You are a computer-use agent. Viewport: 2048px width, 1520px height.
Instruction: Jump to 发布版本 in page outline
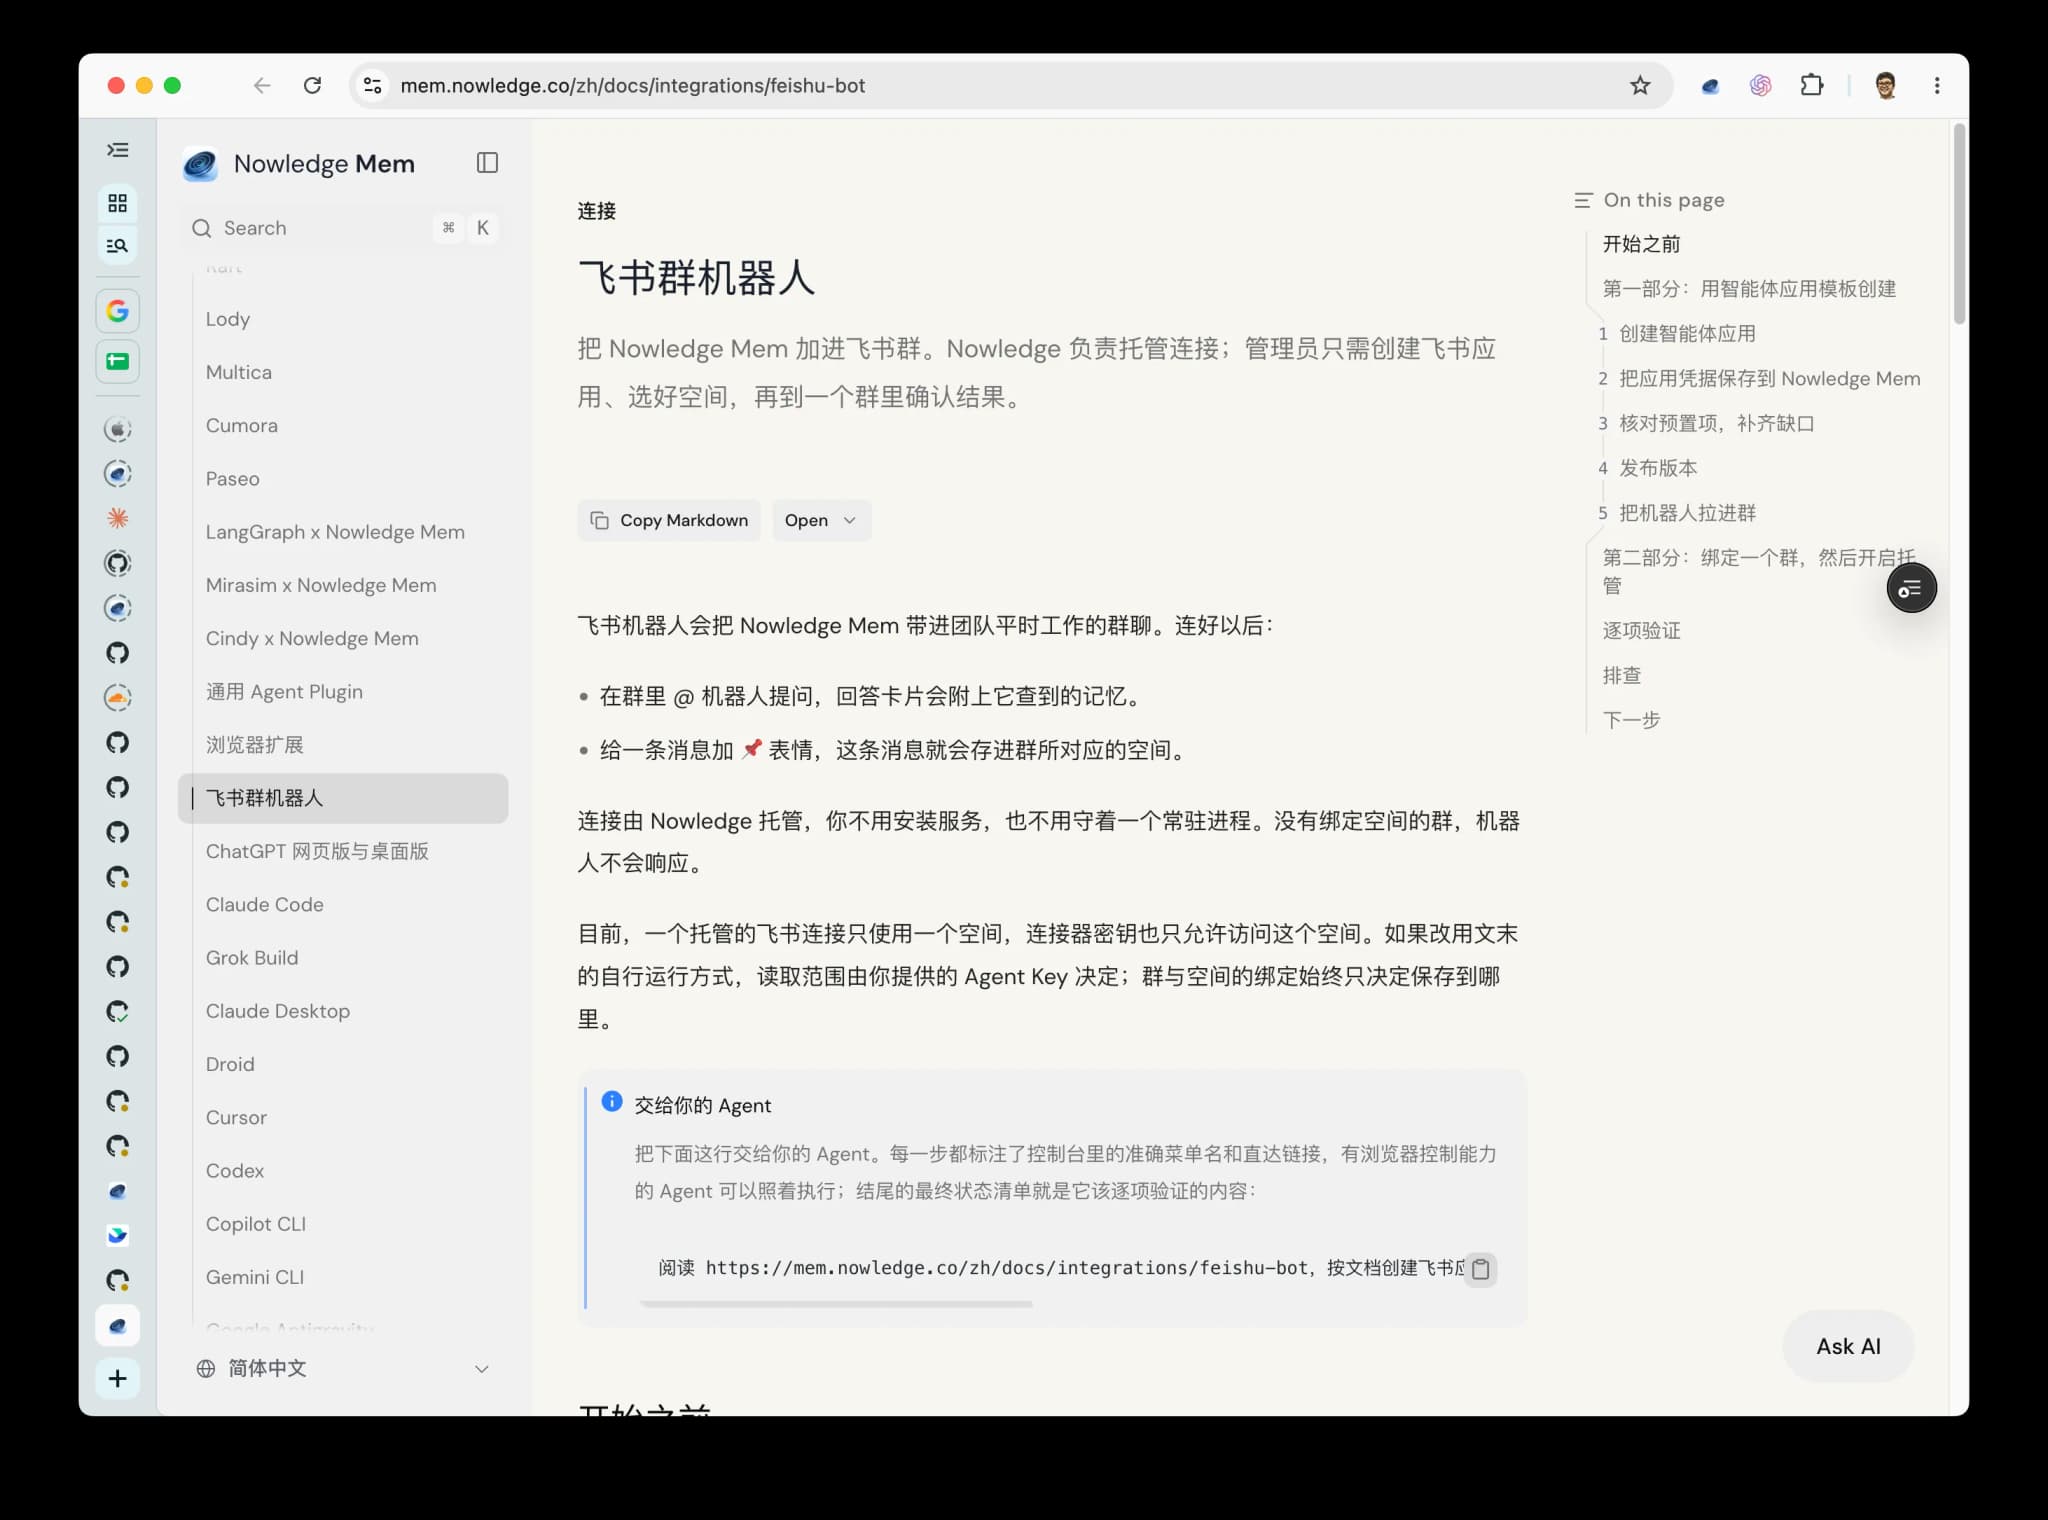1657,468
